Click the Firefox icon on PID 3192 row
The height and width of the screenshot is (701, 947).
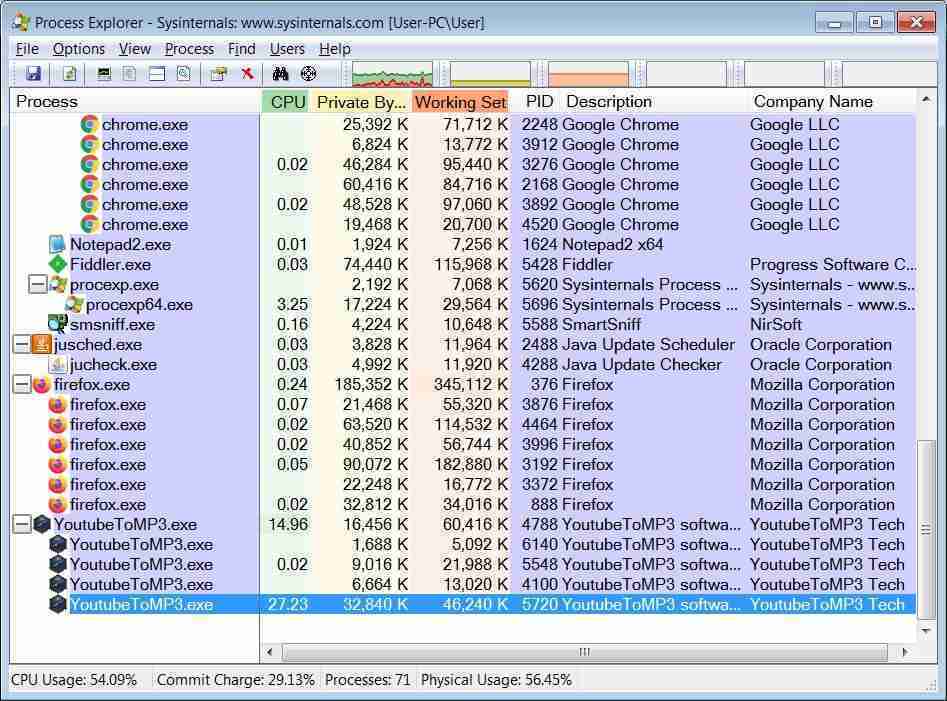pos(57,464)
